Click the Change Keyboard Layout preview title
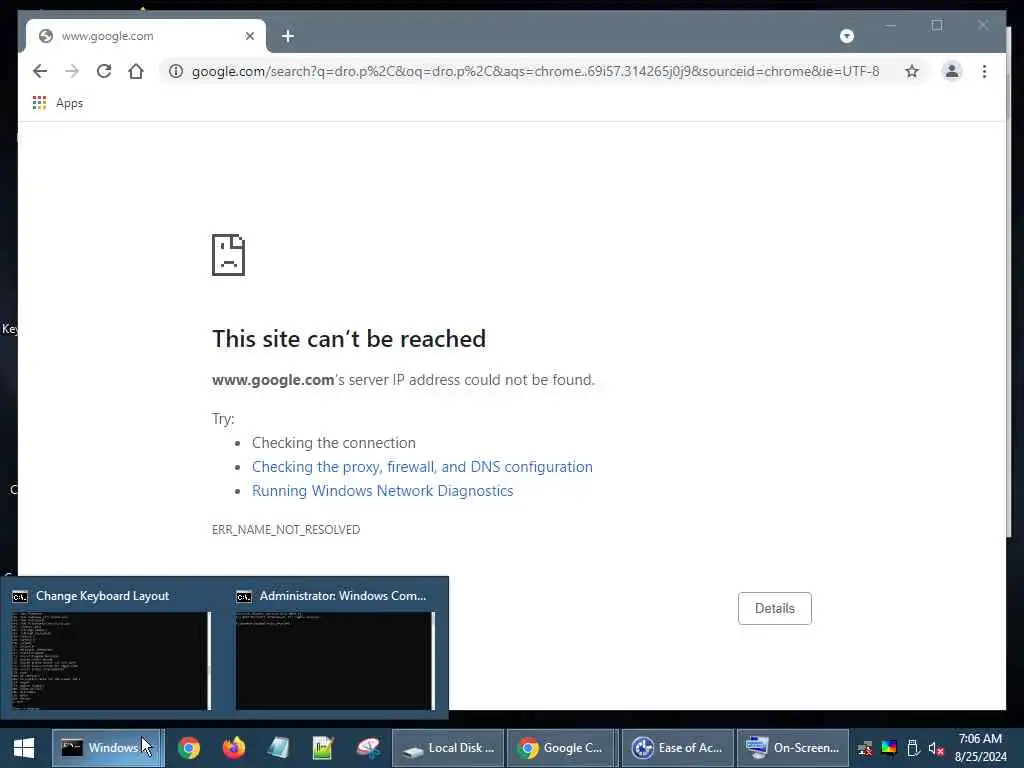1024x768 pixels. point(103,596)
